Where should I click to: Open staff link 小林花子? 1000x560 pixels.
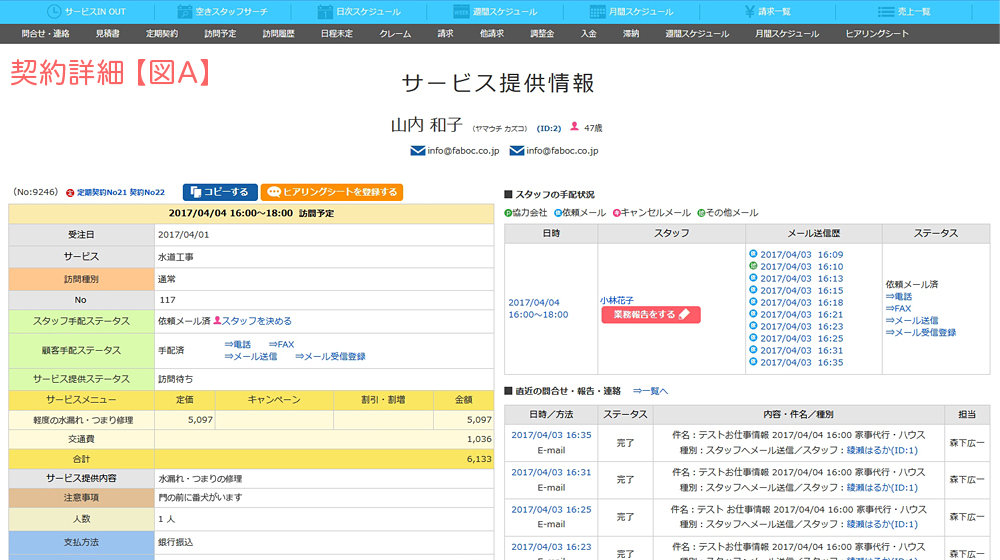(x=617, y=300)
